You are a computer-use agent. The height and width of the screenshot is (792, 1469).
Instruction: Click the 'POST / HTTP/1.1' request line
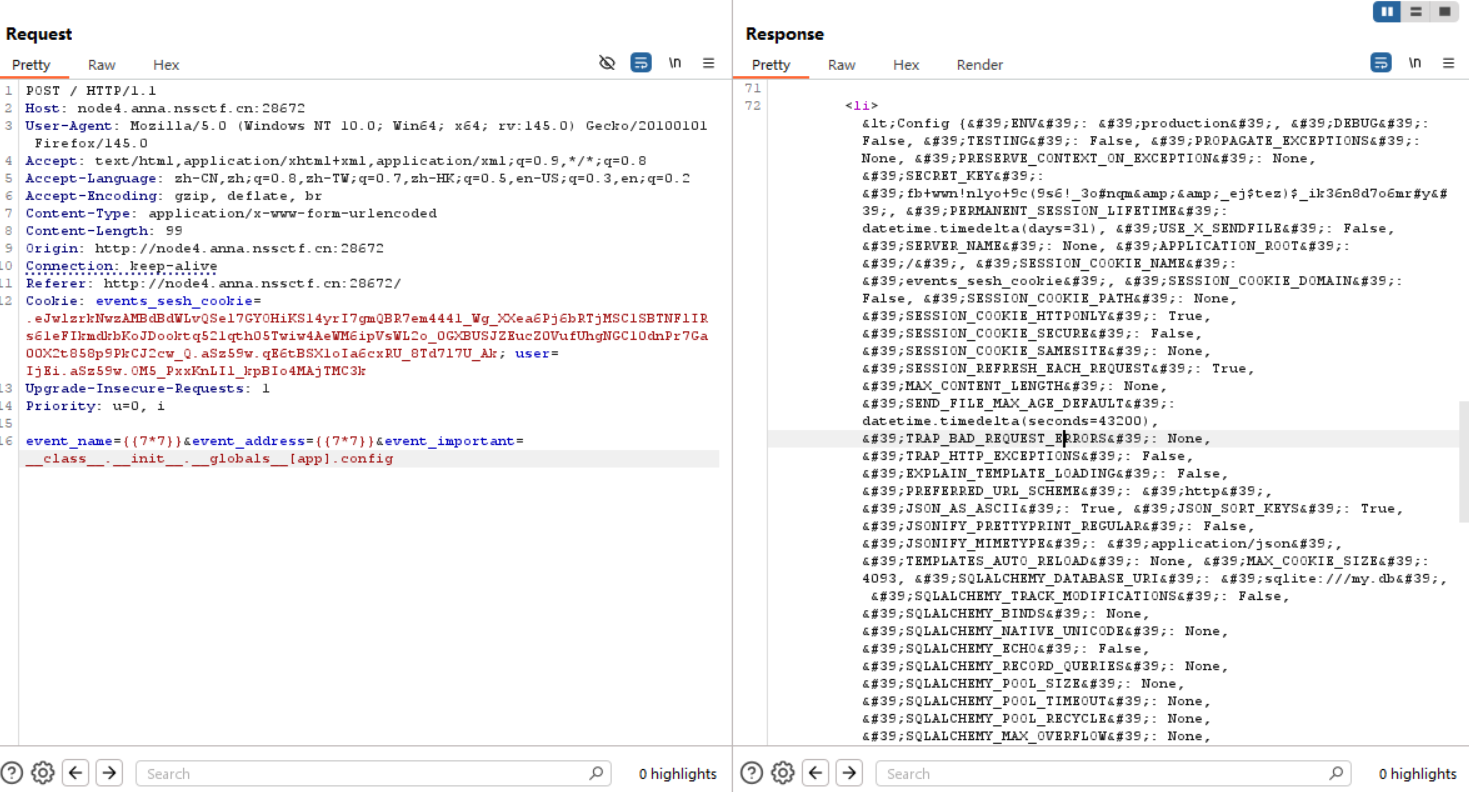pos(91,90)
